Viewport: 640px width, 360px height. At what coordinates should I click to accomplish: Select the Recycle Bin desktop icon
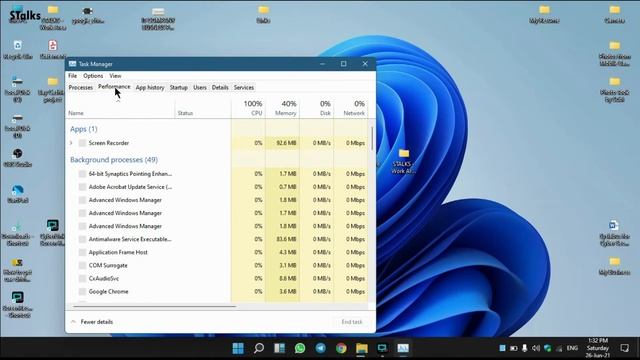[x=18, y=49]
